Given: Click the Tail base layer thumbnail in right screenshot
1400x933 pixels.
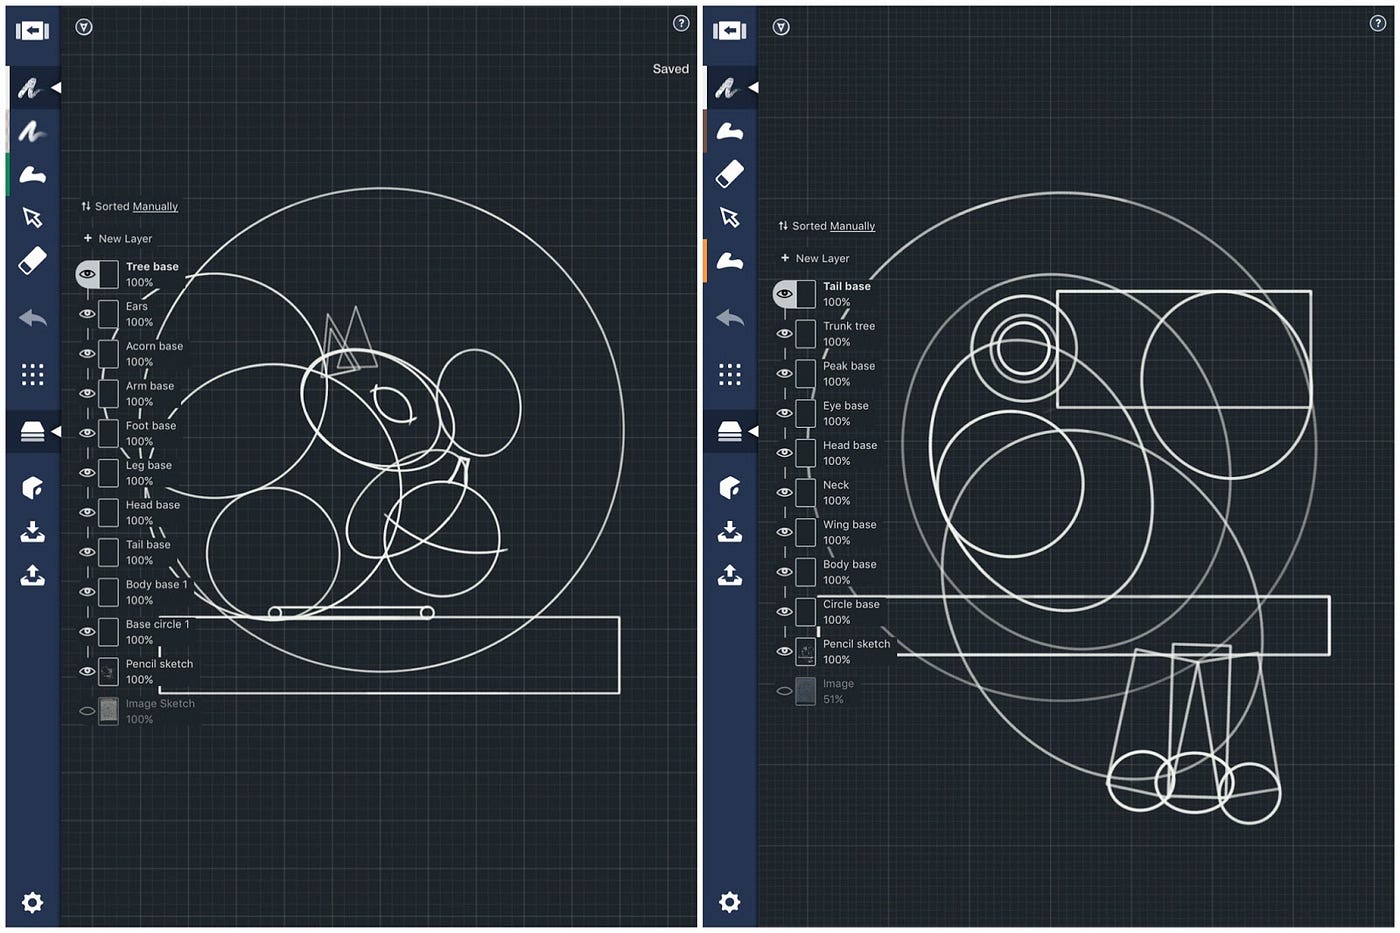Looking at the screenshot, I should pos(806,294).
